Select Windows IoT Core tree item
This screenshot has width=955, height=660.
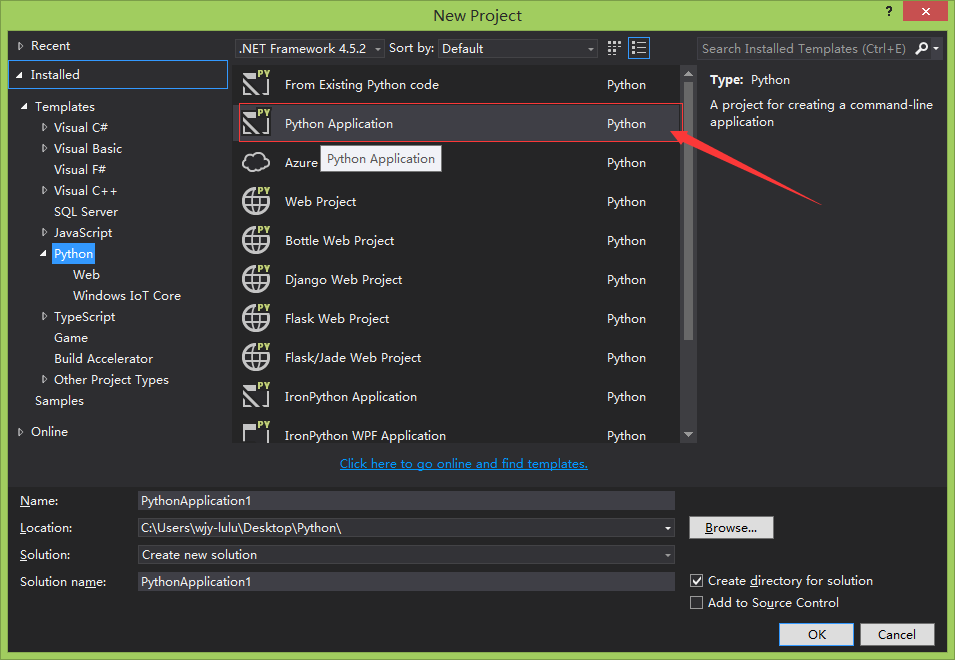point(127,295)
